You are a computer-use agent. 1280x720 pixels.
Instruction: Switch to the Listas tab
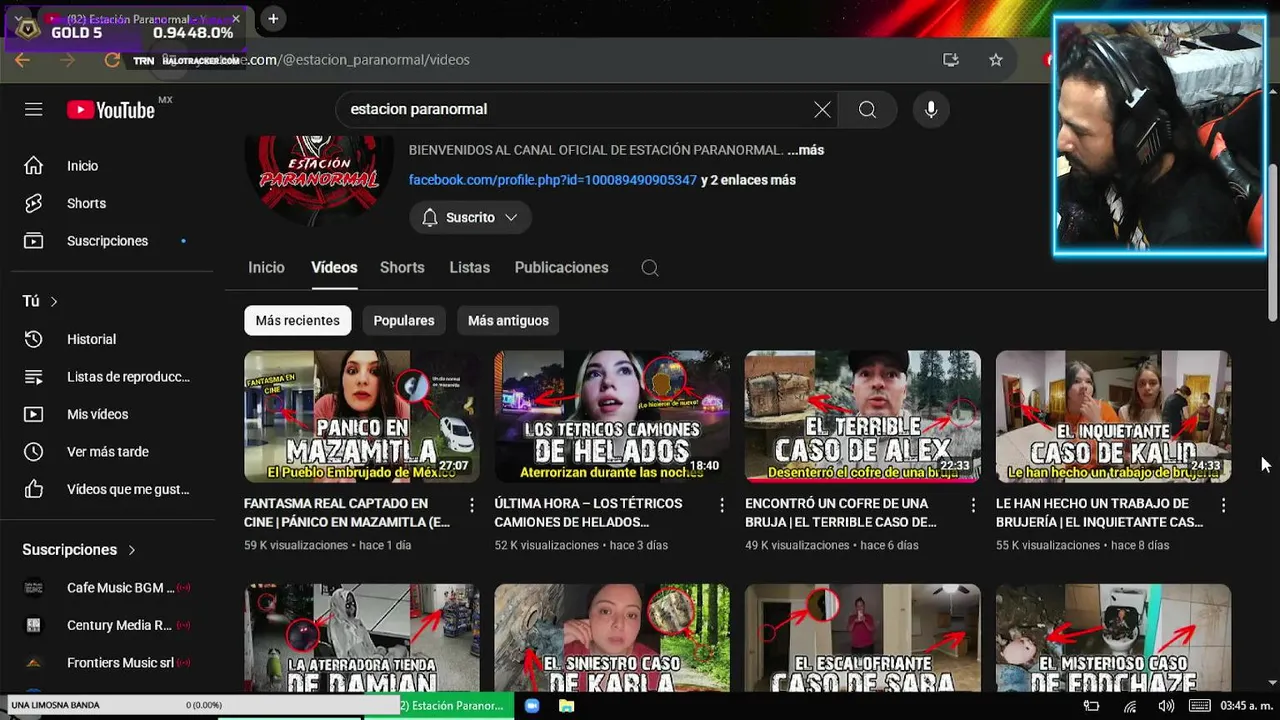tap(469, 268)
